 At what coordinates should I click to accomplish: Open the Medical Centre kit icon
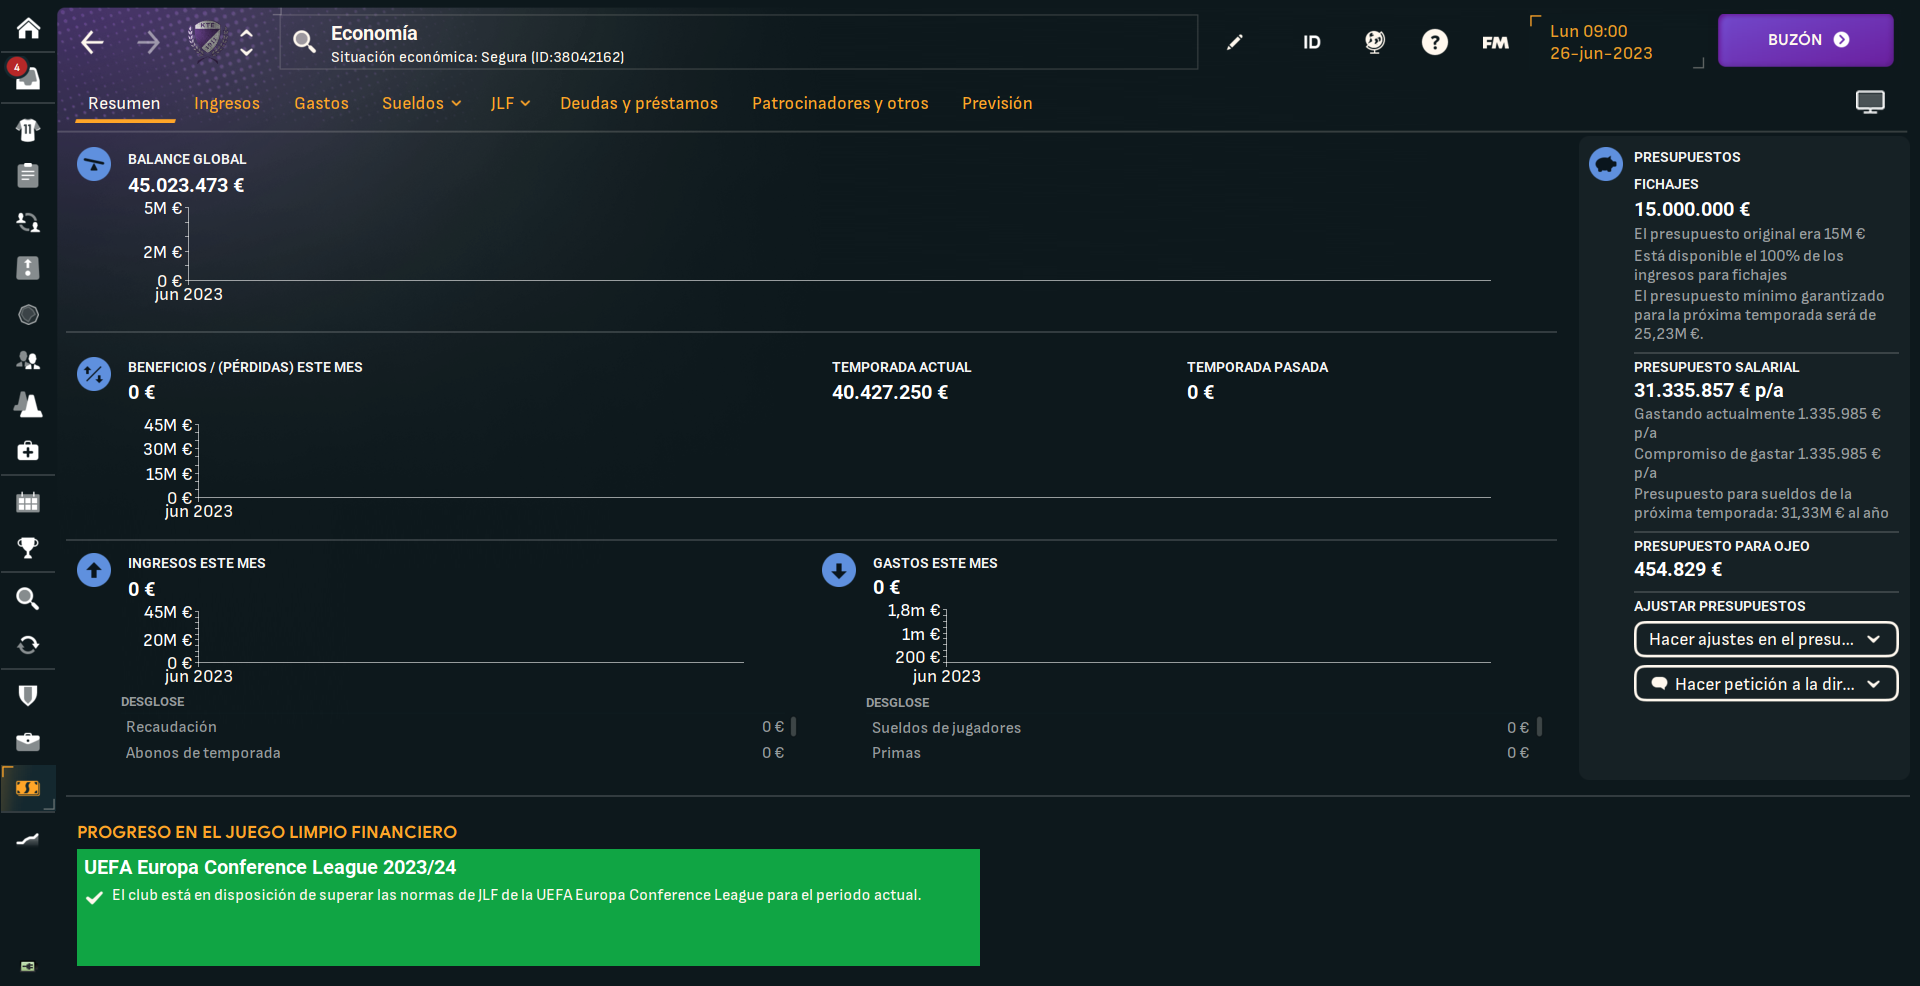pyautogui.click(x=28, y=451)
